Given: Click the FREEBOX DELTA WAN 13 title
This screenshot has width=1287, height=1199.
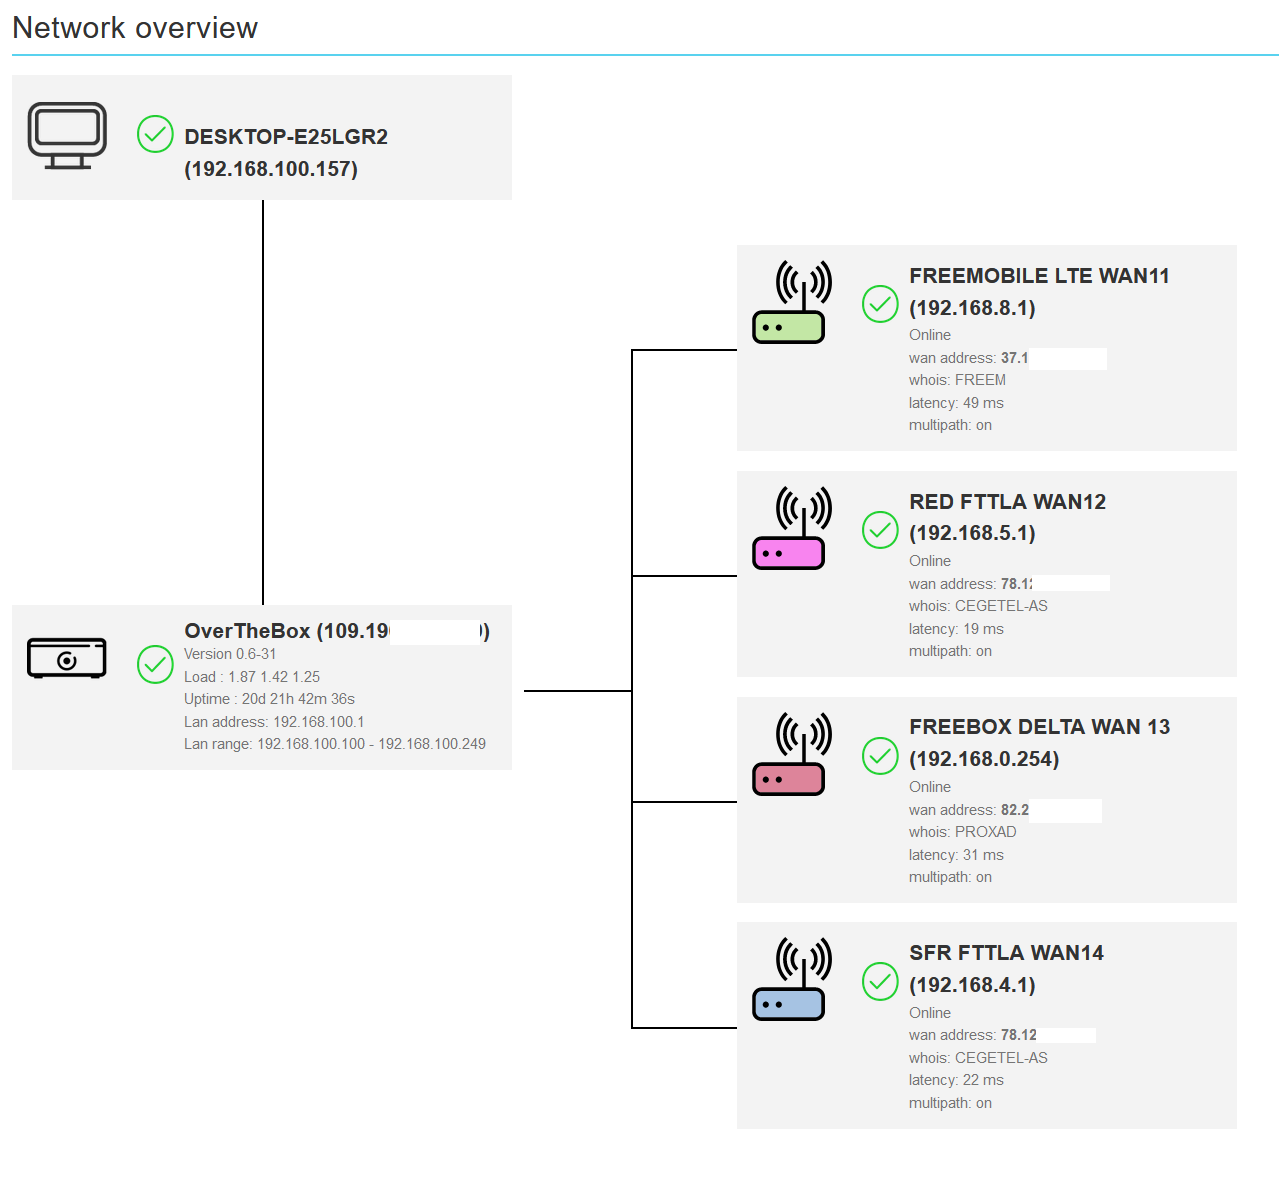Looking at the screenshot, I should (x=1039, y=727).
